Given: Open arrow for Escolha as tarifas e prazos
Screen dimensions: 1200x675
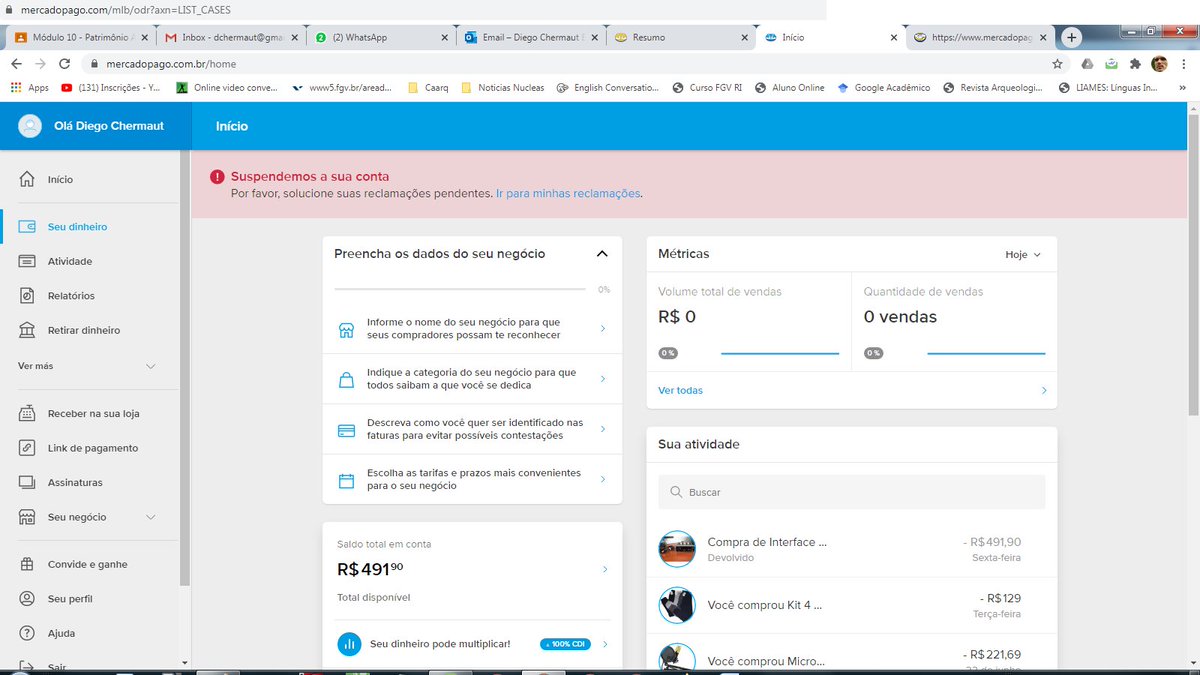Looking at the screenshot, I should click(603, 480).
